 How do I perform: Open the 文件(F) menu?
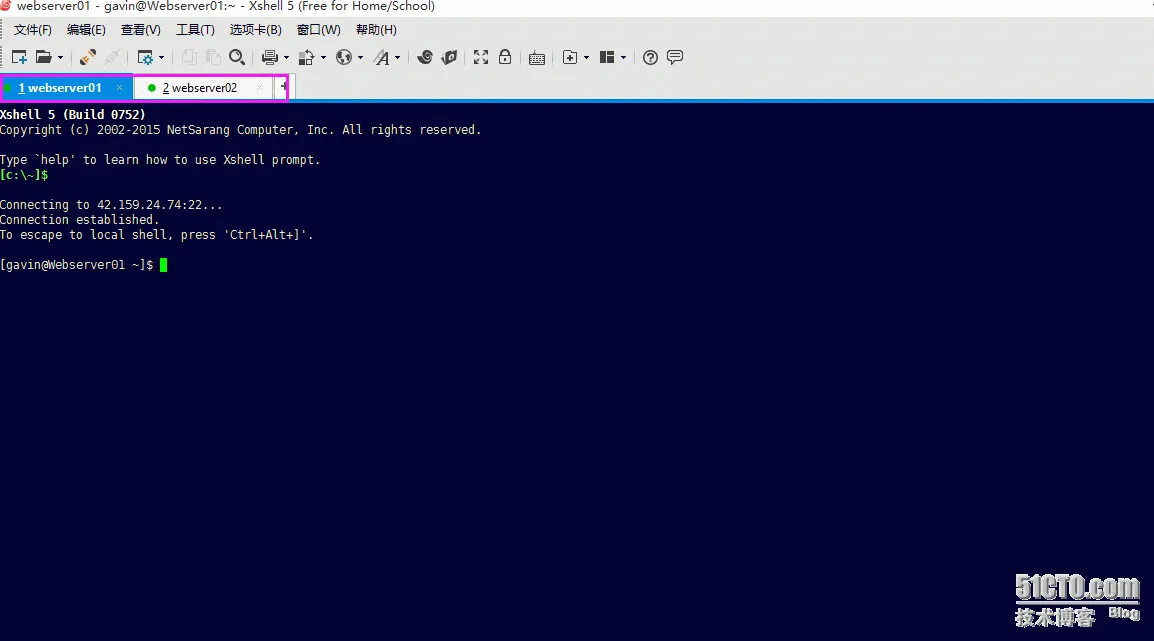[32, 30]
